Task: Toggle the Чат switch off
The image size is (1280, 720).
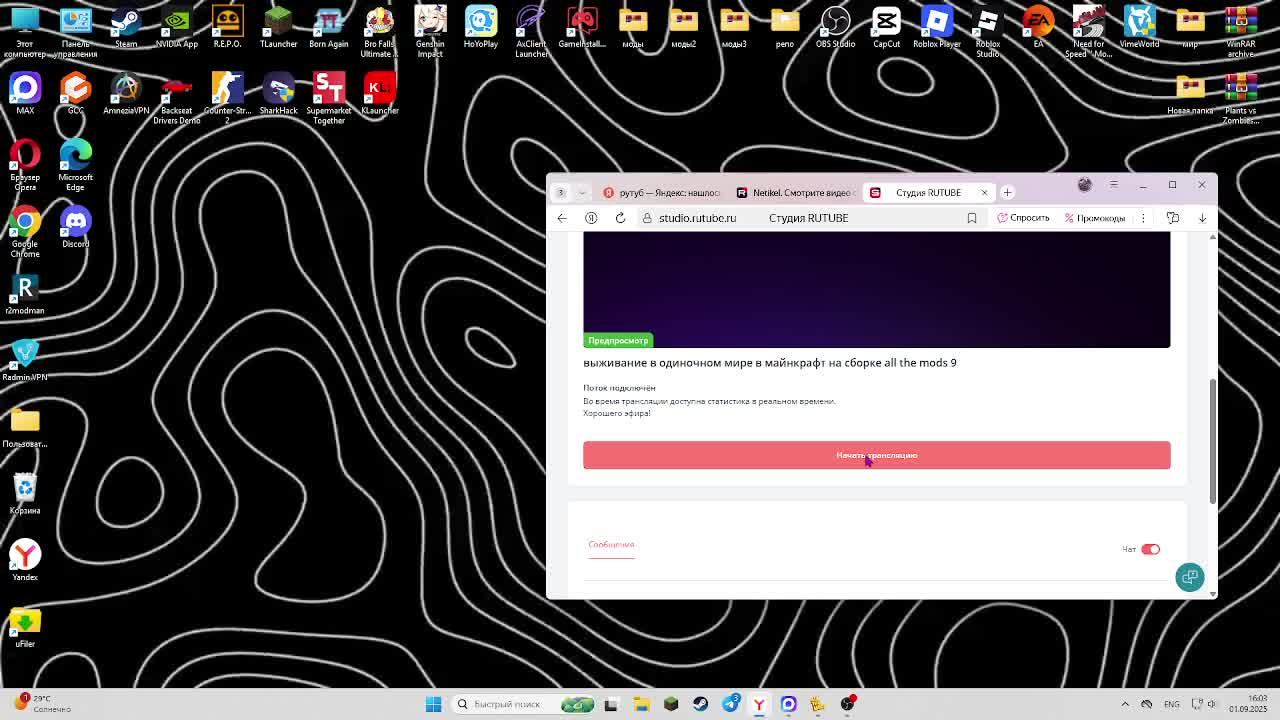Action: pyautogui.click(x=1150, y=549)
